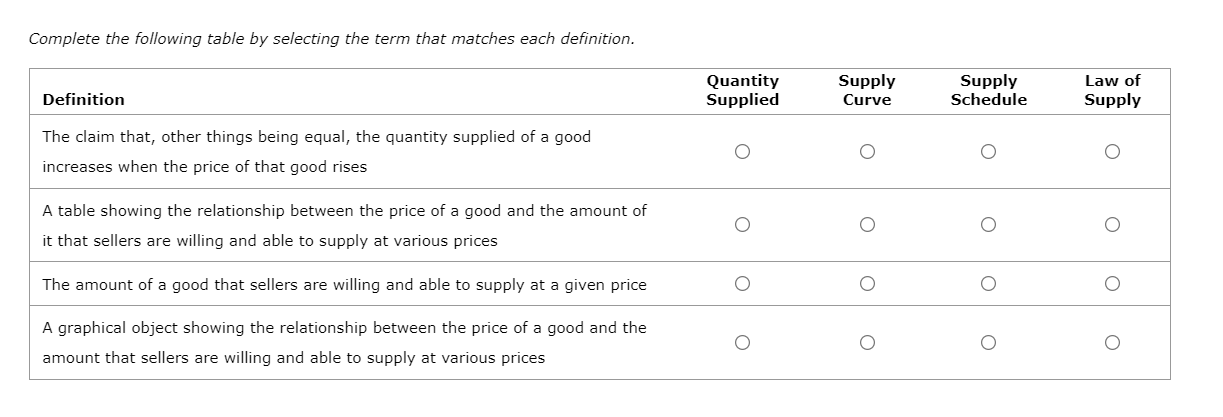Pick Quantity Supplied for the given-price amount row
Viewport: 1223px width, 417px height.
[x=741, y=284]
